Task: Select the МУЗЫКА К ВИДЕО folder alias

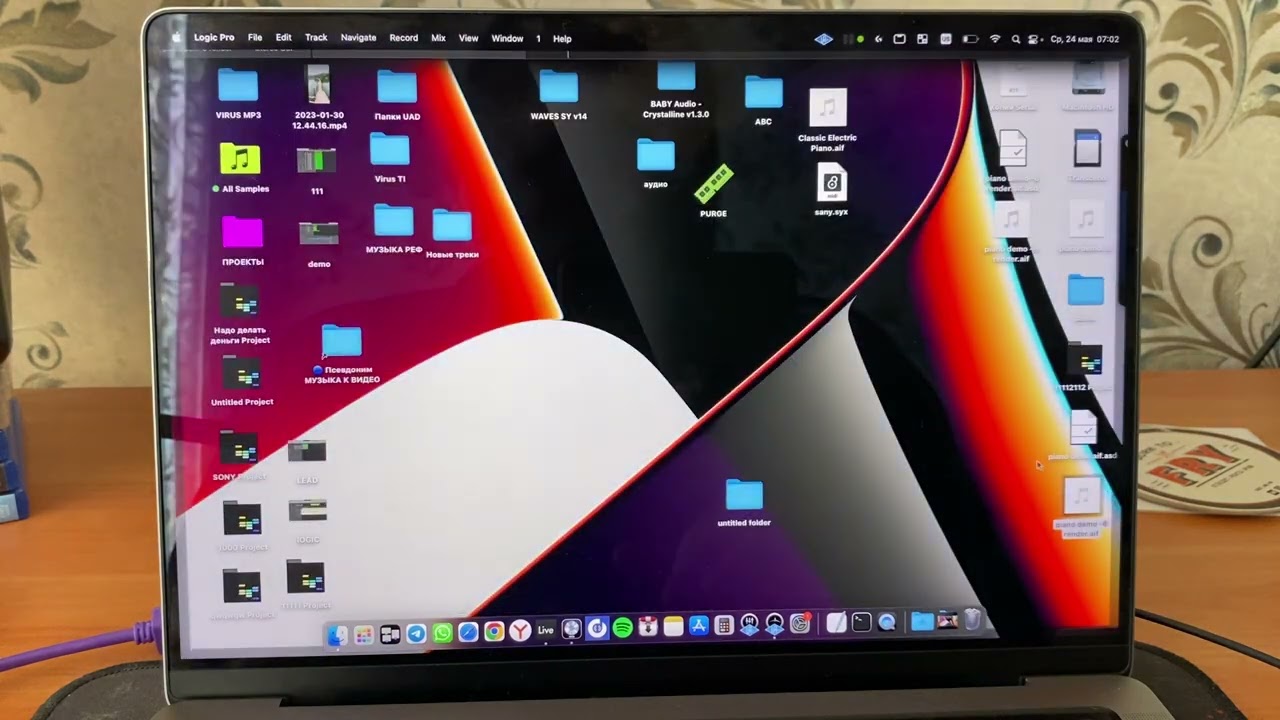Action: 342,354
